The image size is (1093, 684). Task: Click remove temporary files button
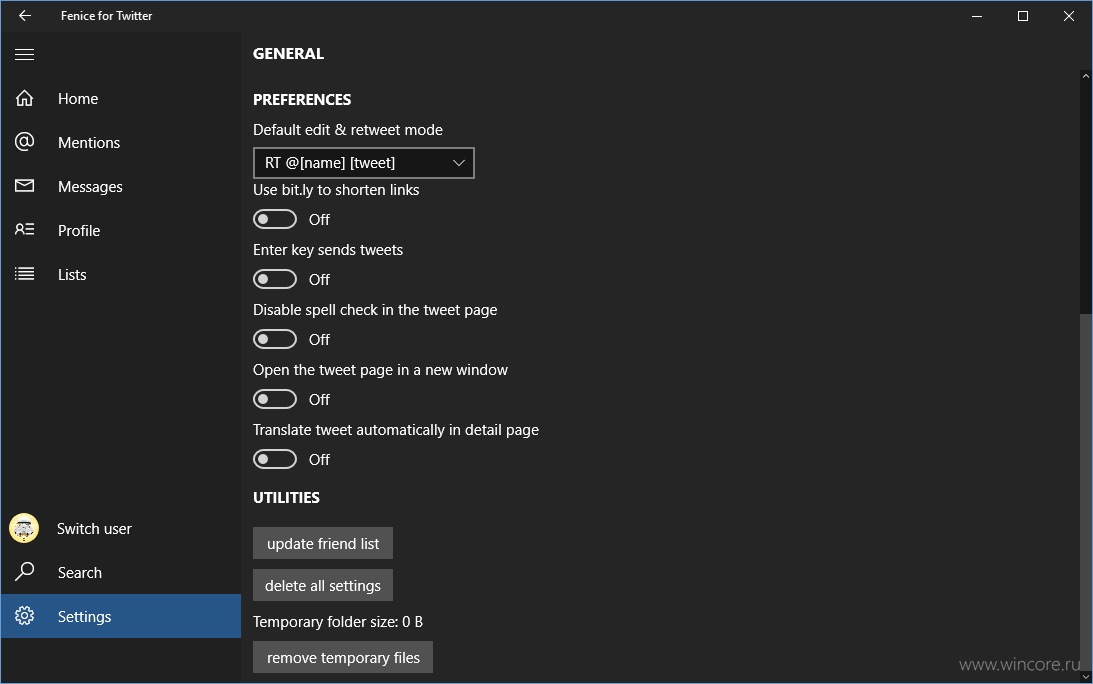point(343,658)
